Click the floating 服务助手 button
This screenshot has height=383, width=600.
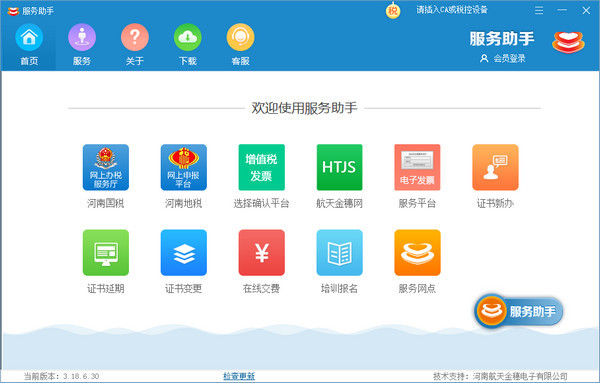pyautogui.click(x=518, y=311)
